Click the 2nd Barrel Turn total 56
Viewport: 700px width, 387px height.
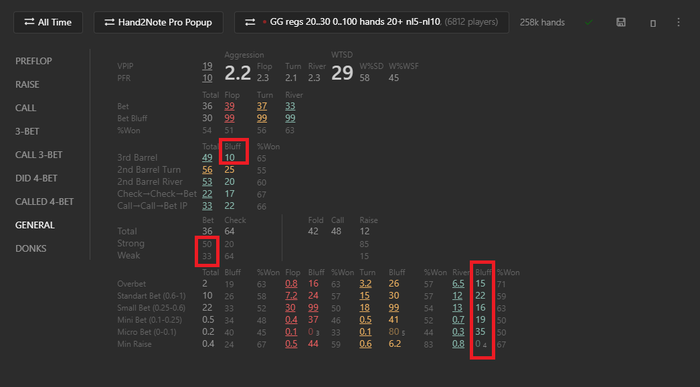pos(207,170)
